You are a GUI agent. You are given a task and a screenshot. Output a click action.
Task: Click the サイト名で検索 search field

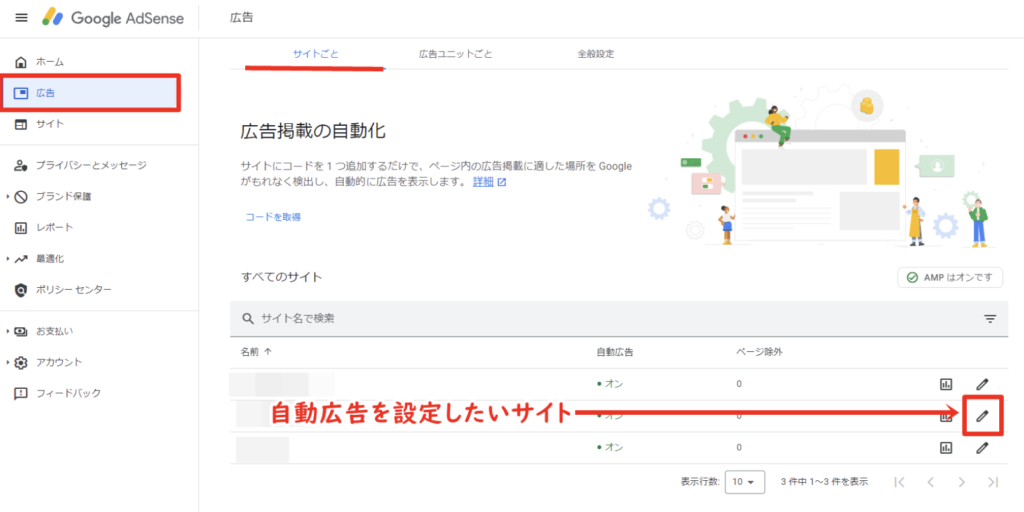click(600, 319)
